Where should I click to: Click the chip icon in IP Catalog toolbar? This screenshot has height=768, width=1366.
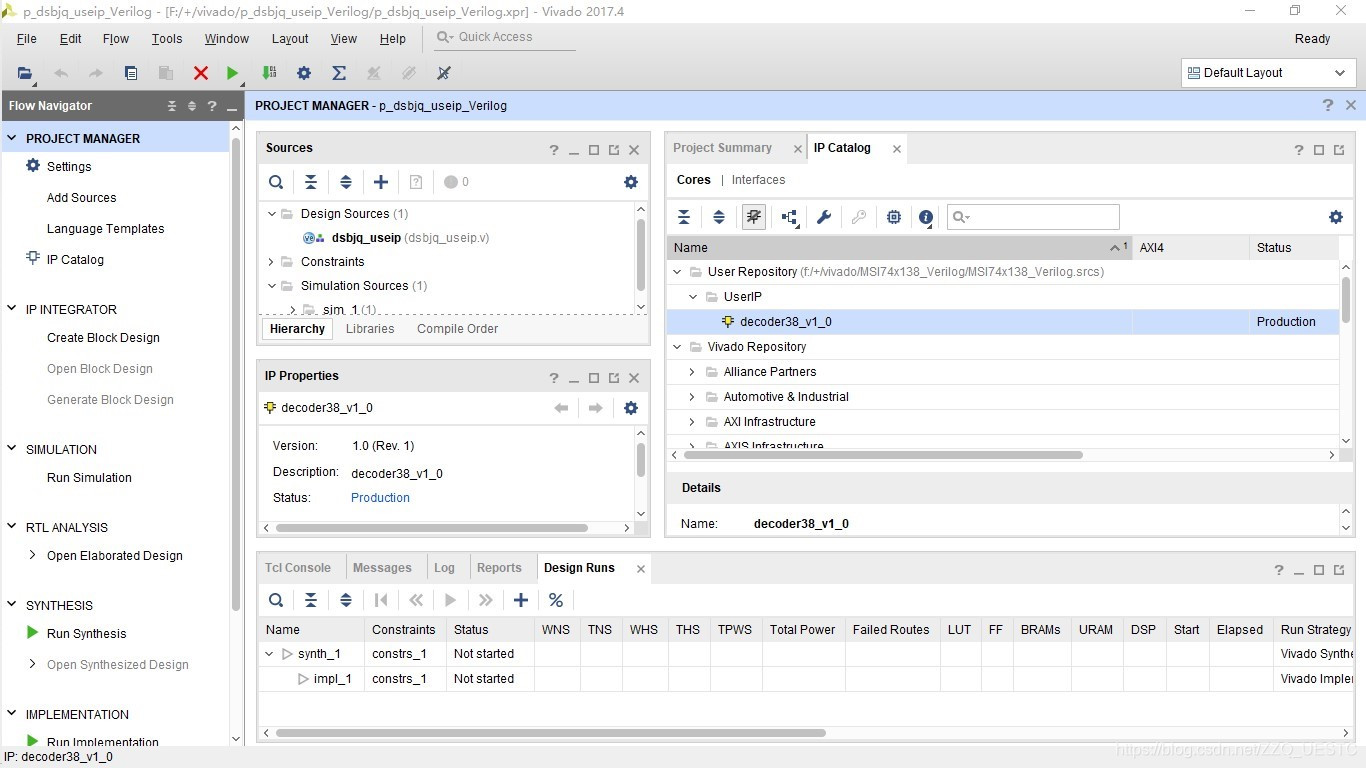click(x=894, y=217)
